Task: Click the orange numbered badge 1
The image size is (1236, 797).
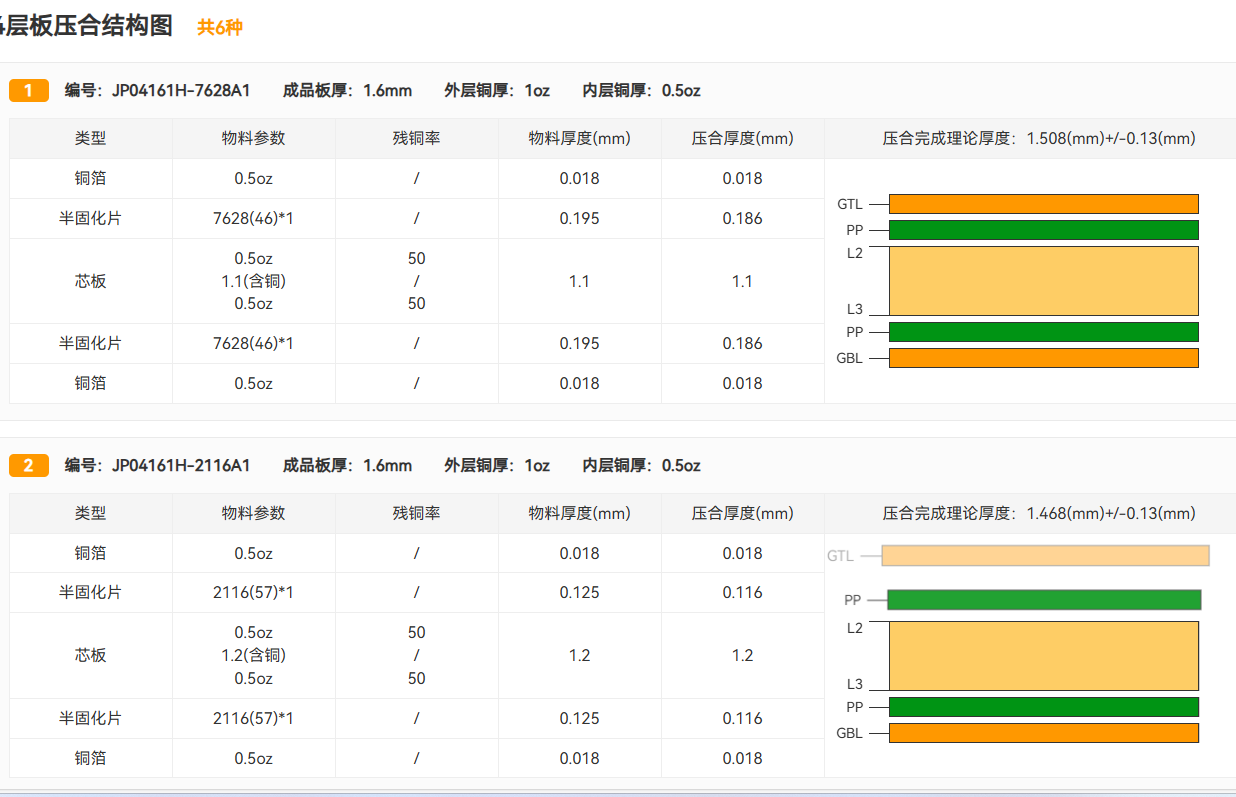Action: pos(28,90)
